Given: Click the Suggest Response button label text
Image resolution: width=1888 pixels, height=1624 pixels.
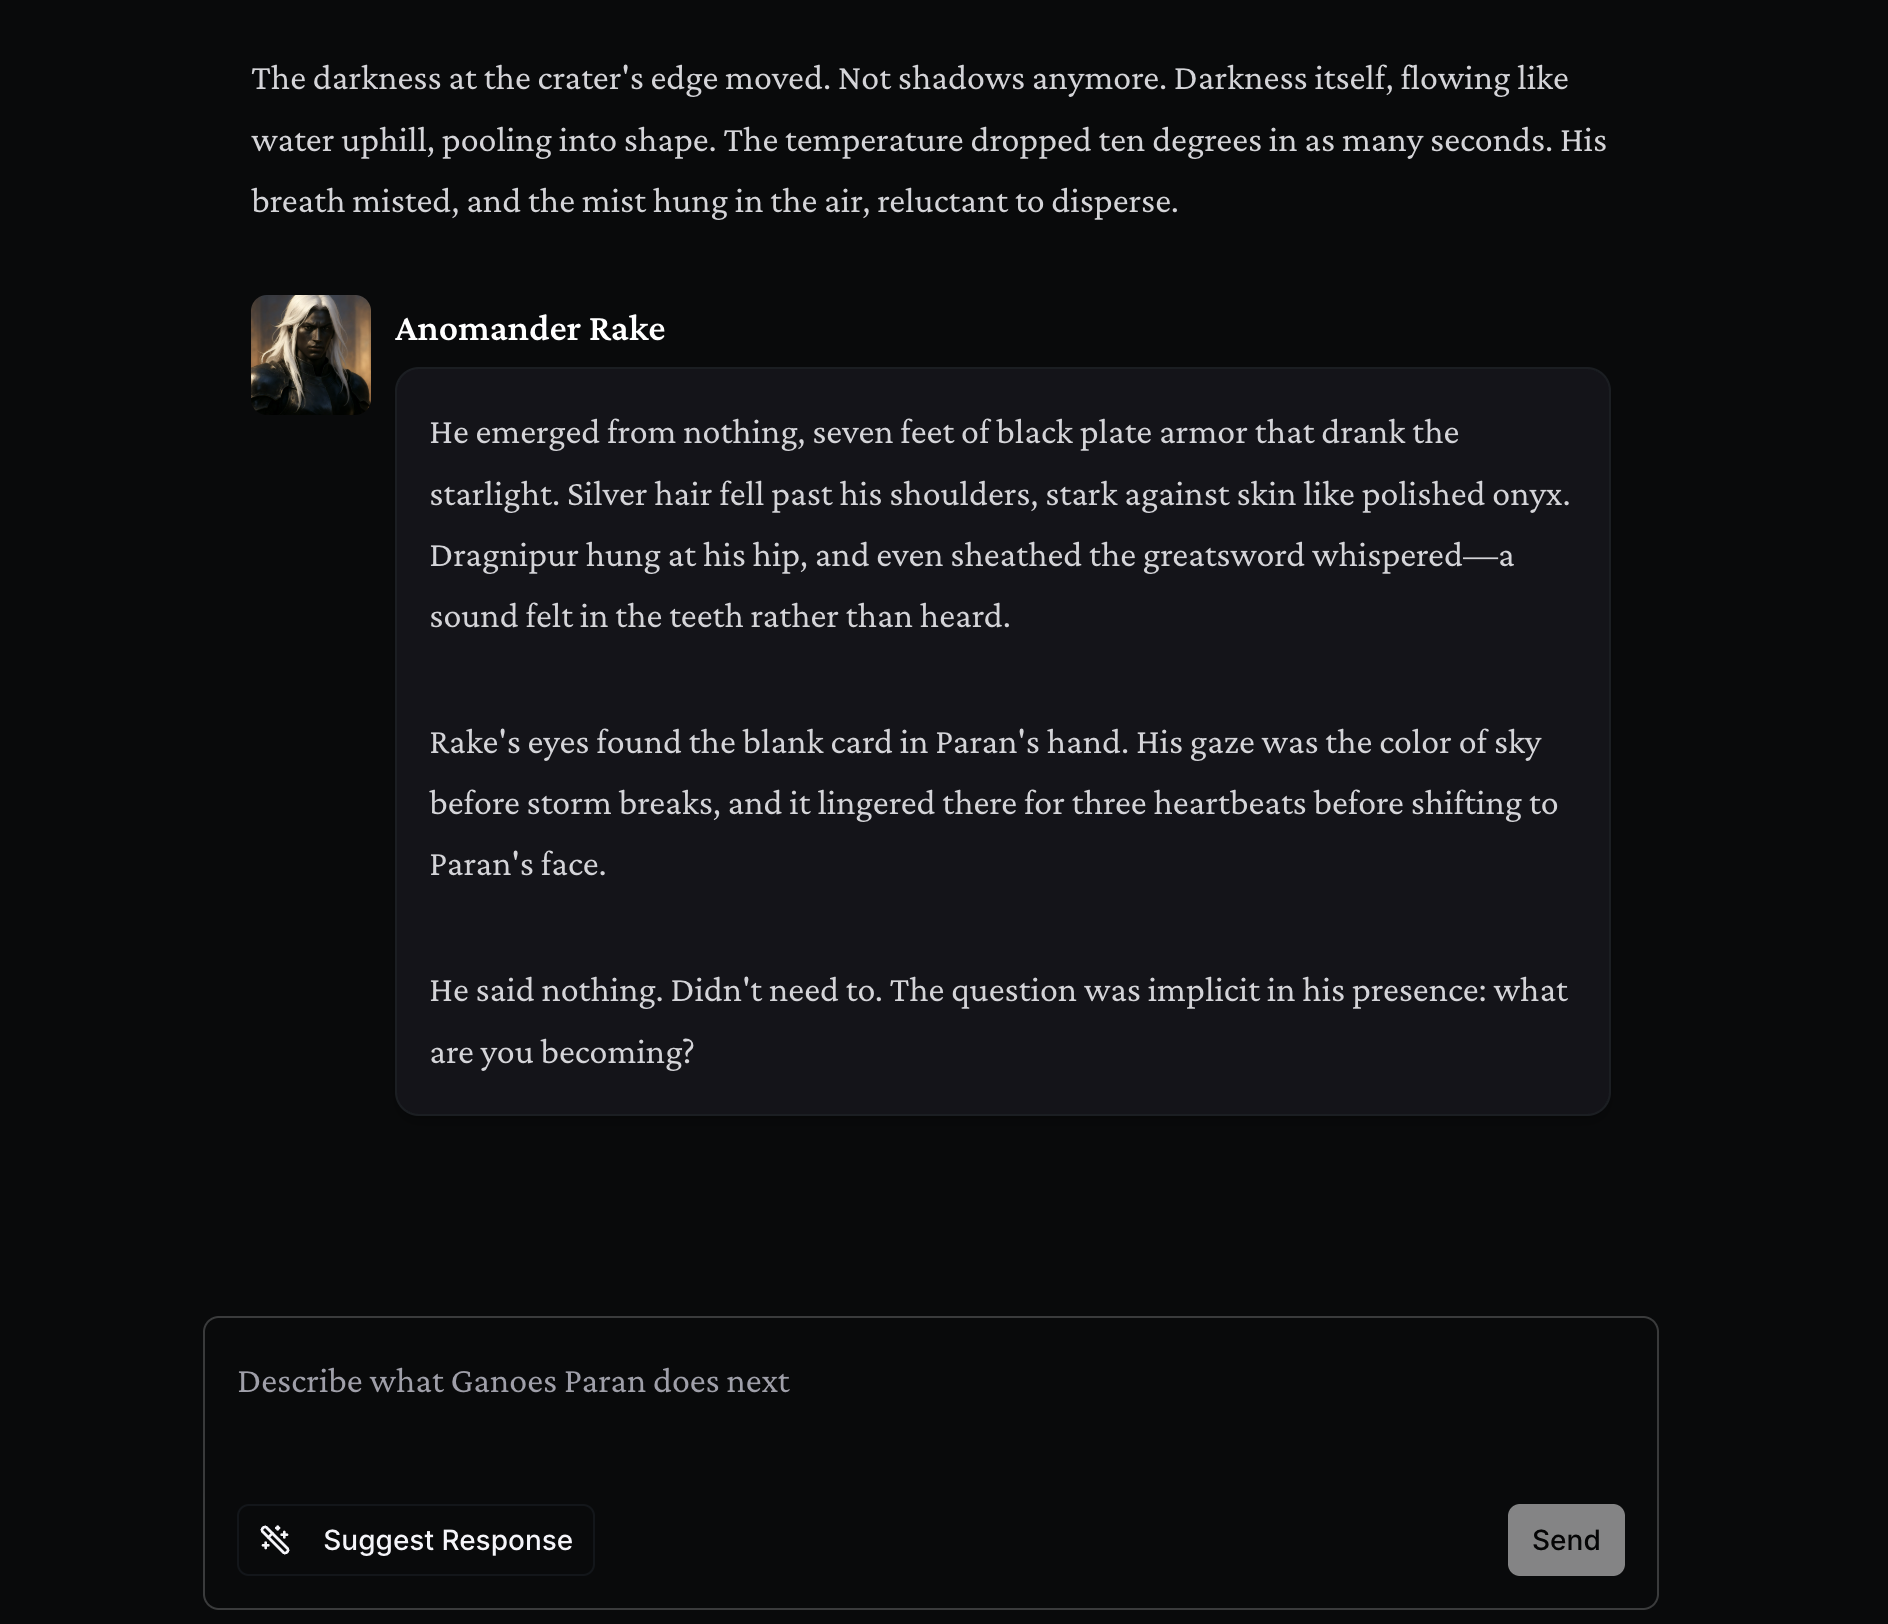Looking at the screenshot, I should pos(448,1540).
